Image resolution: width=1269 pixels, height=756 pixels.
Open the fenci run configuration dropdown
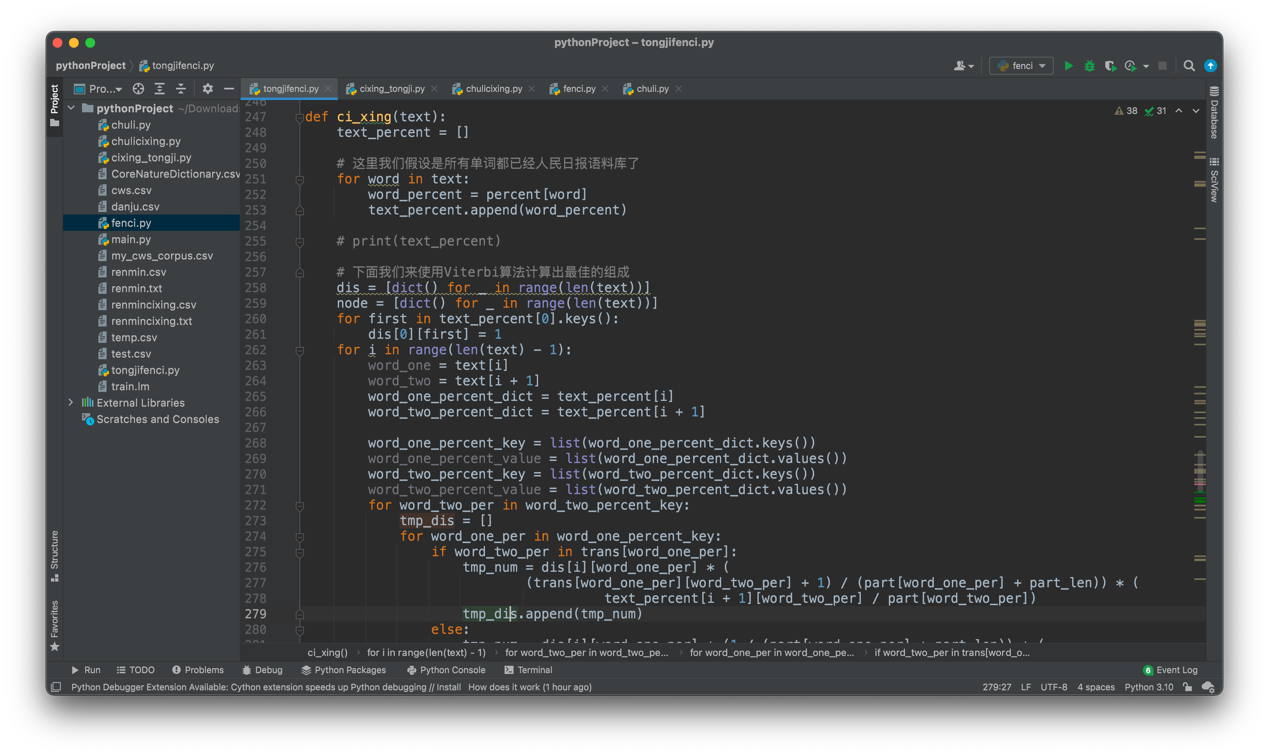pos(1021,66)
